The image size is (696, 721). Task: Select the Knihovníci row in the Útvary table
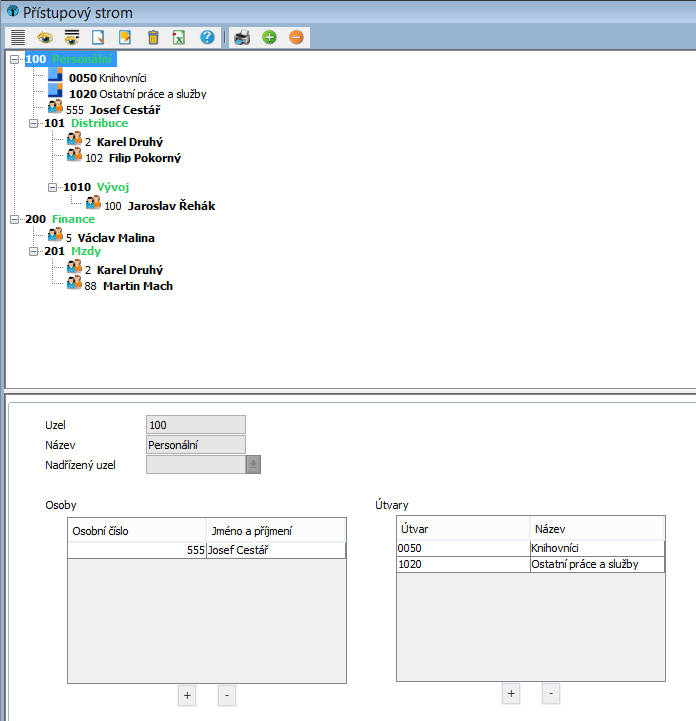pos(530,549)
